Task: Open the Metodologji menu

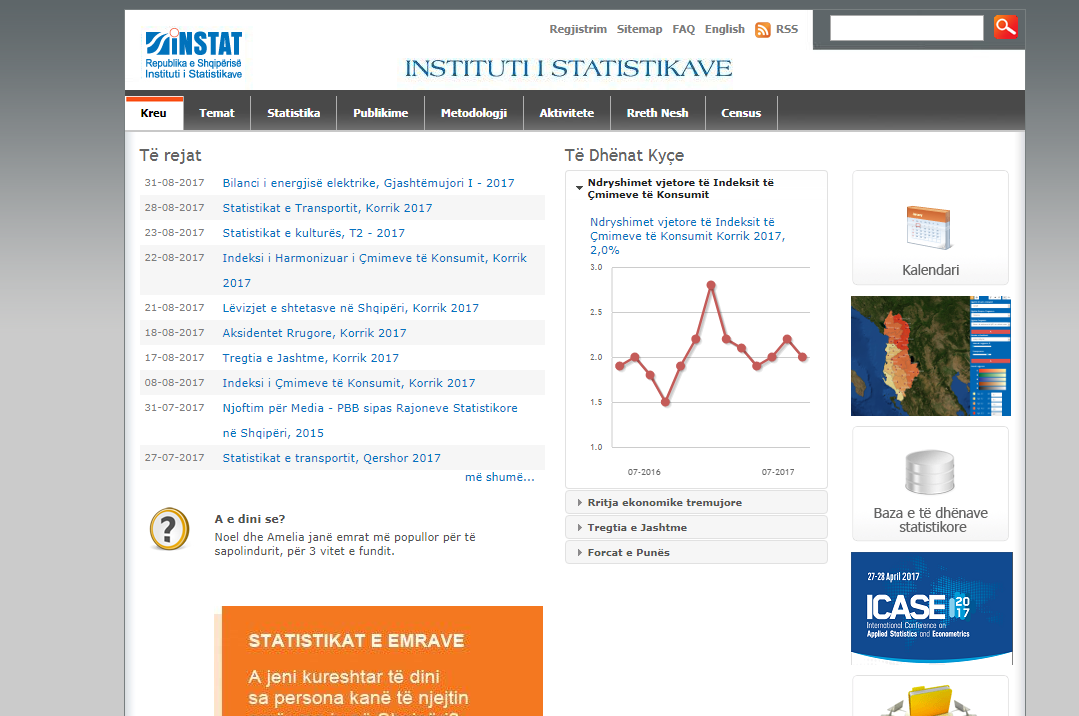Action: click(473, 113)
